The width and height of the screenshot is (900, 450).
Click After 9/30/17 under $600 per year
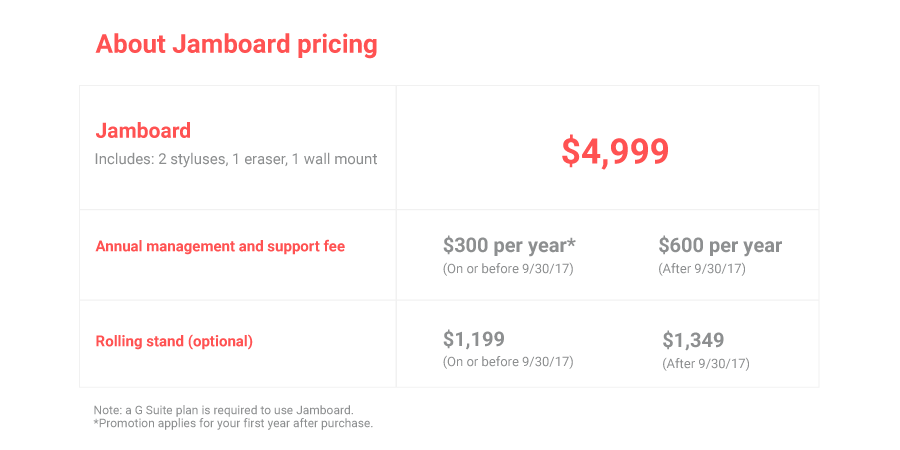(x=702, y=269)
